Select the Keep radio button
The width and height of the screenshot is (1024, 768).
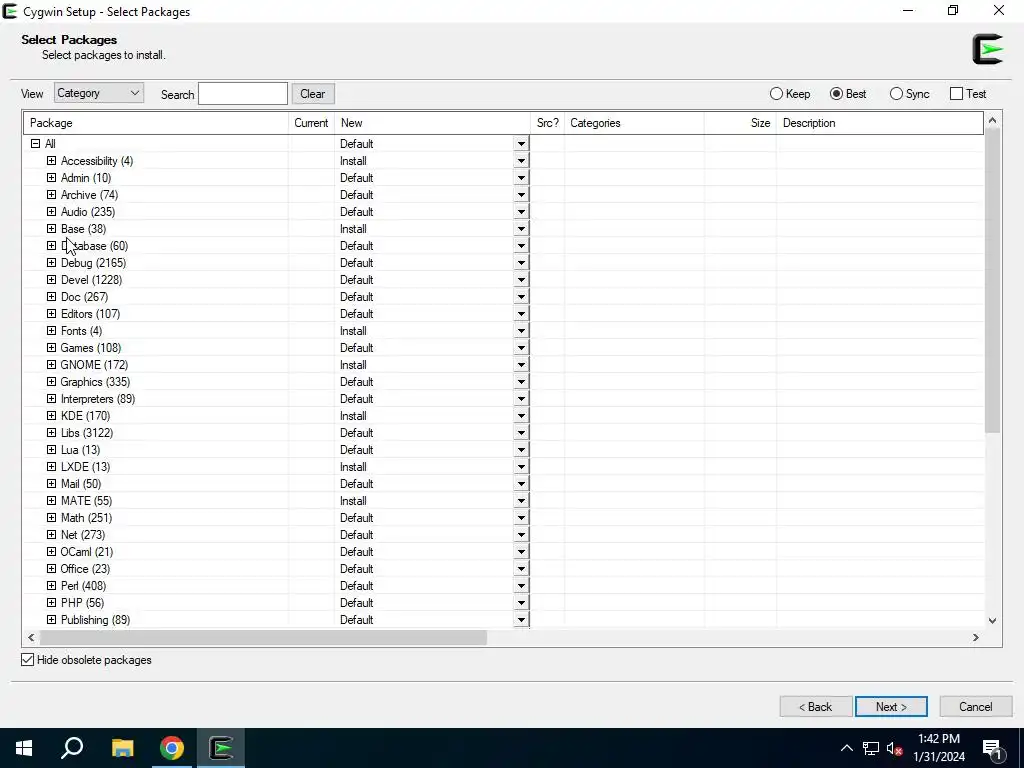[776, 94]
